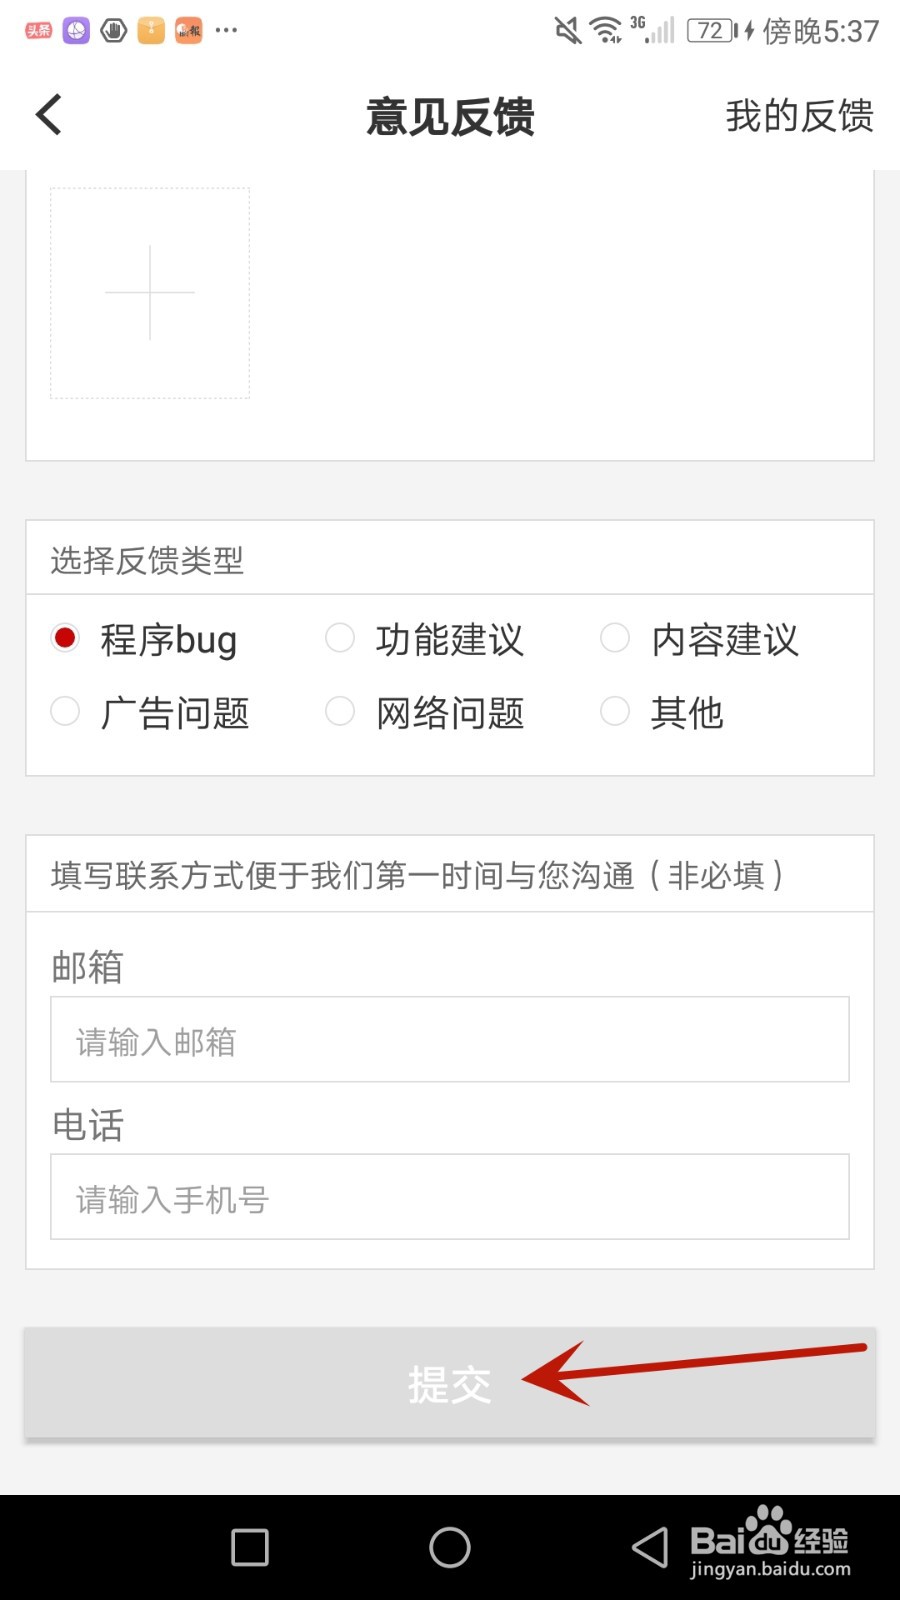
Task: Tap the notification overflow dots icon
Action: [227, 30]
